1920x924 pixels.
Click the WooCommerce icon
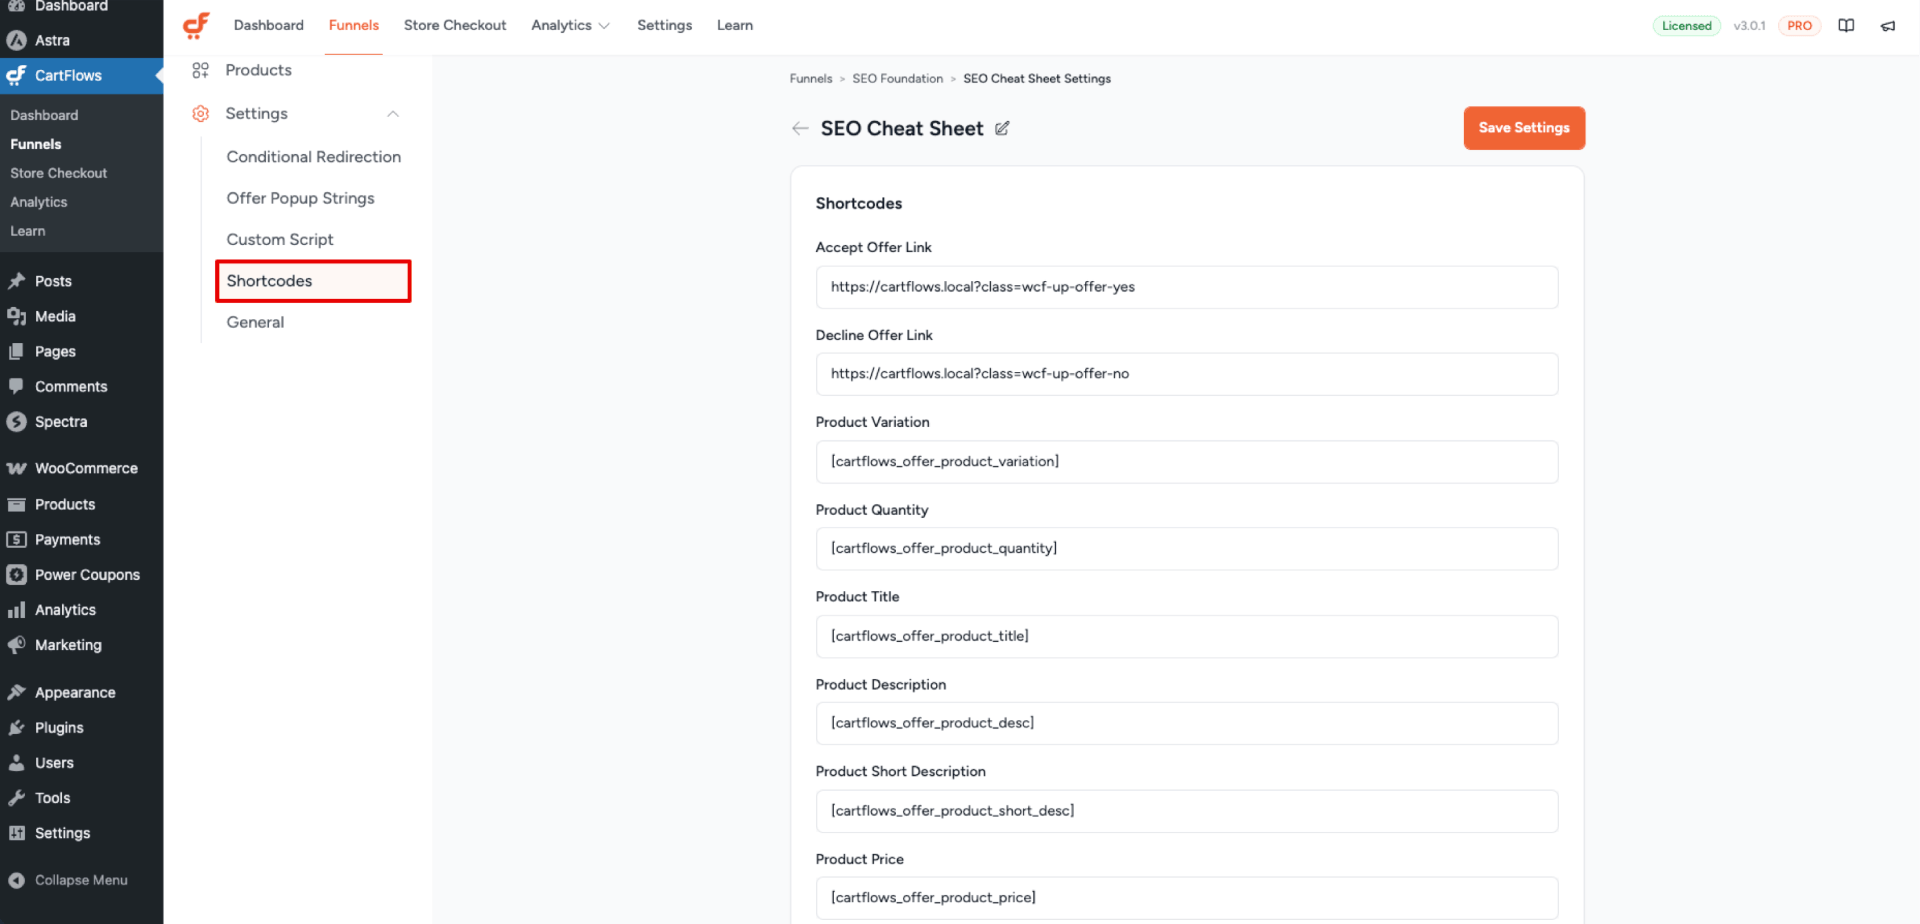[16, 468]
